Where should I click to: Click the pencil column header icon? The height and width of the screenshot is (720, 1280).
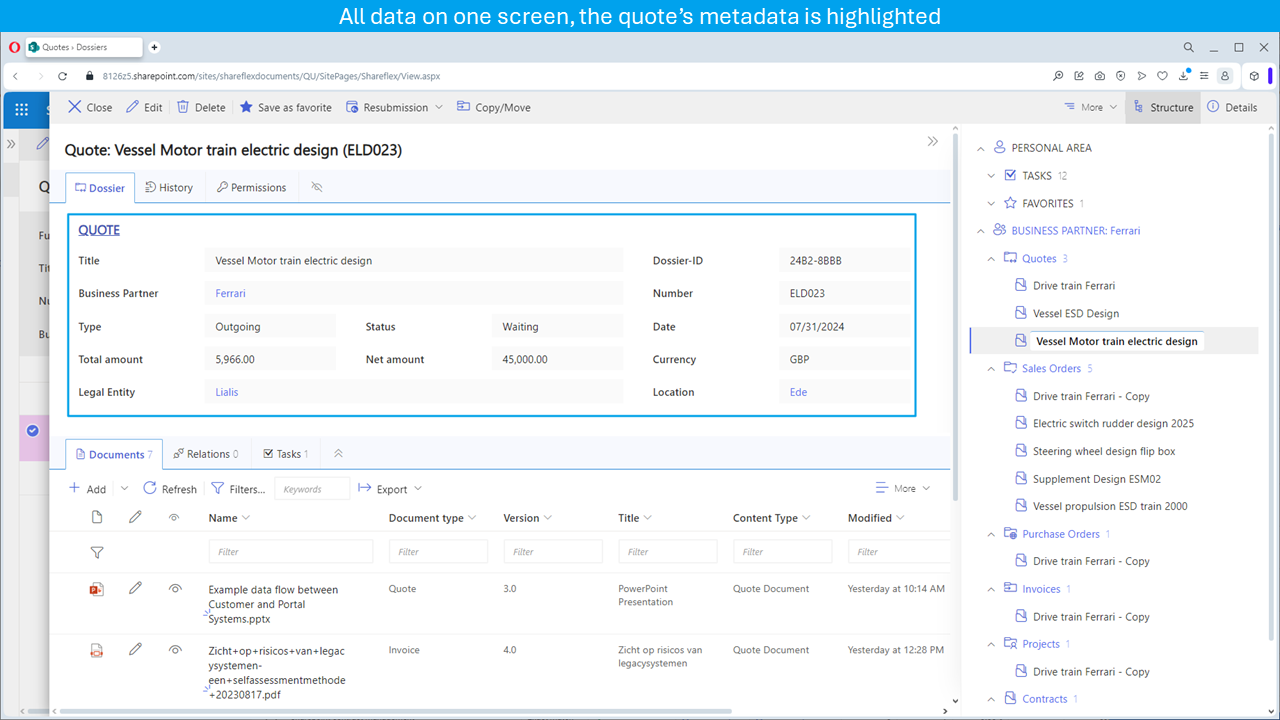(135, 517)
